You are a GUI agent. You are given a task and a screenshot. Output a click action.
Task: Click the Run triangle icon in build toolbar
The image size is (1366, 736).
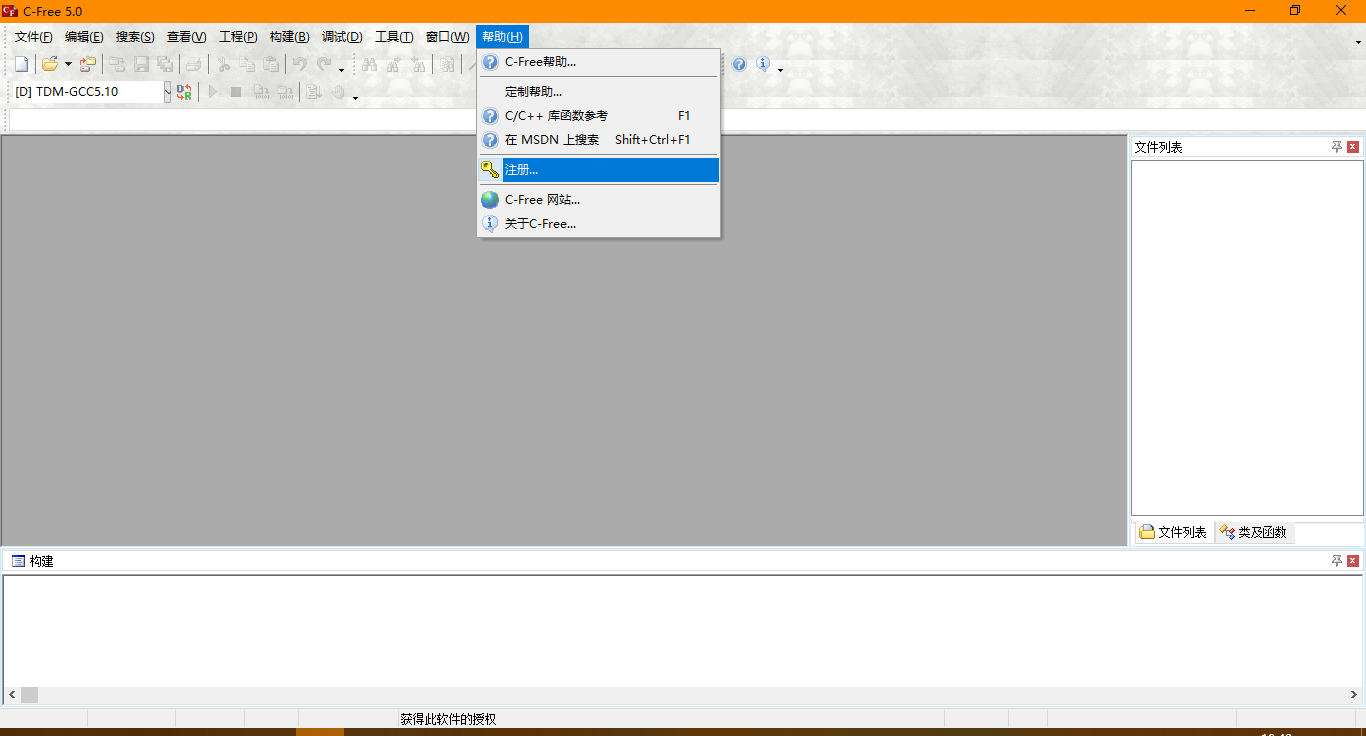tap(212, 92)
